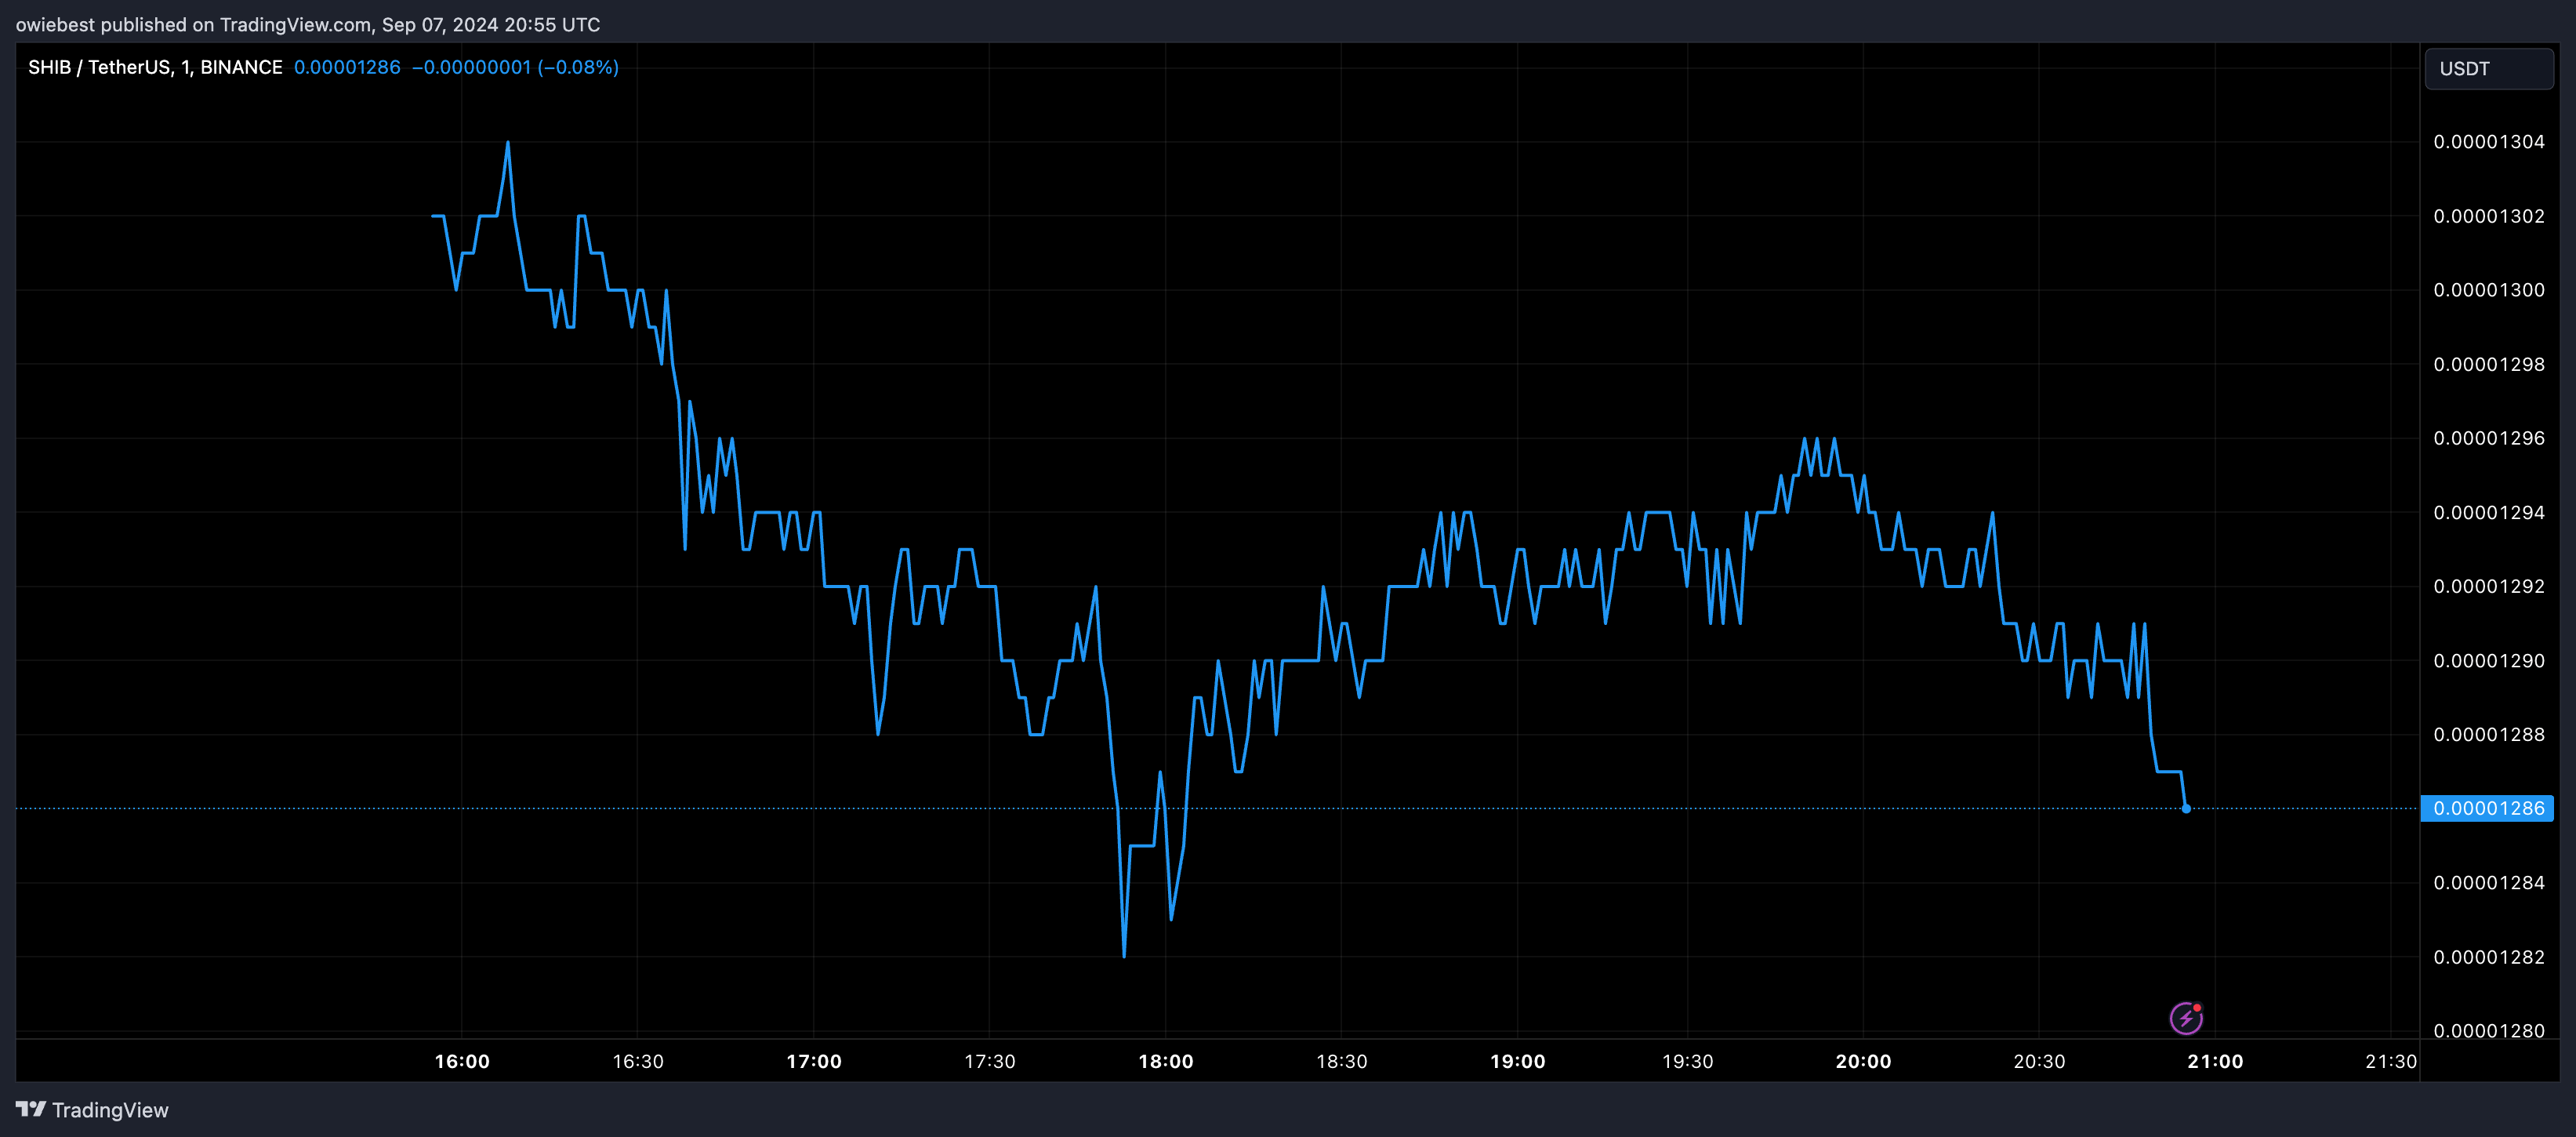Click the TradingView wordmark at the bottom

(110, 1110)
